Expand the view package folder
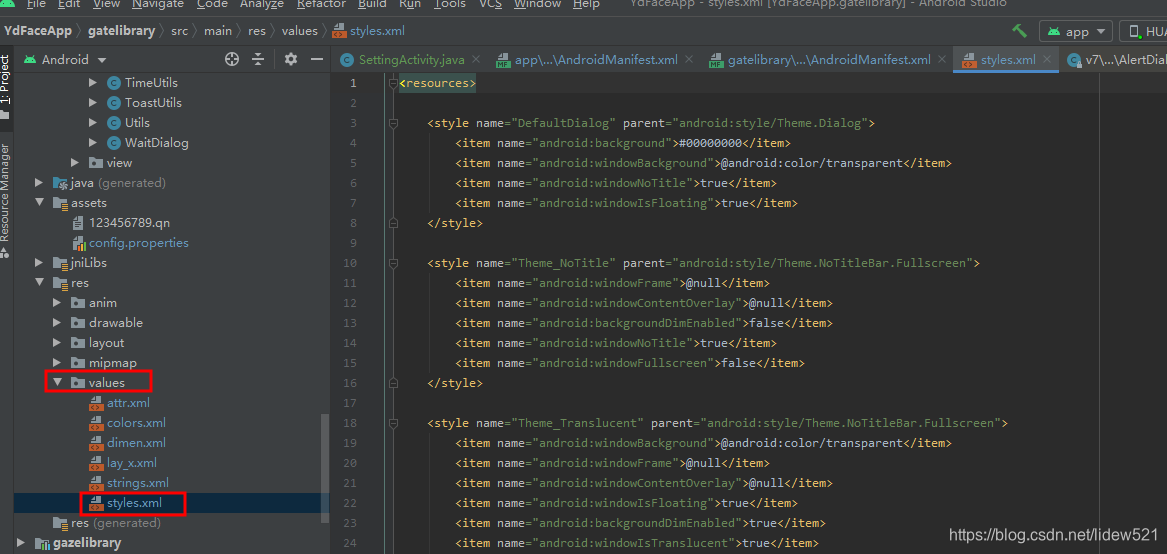Viewport: 1167px width, 554px height. pyautogui.click(x=75, y=162)
